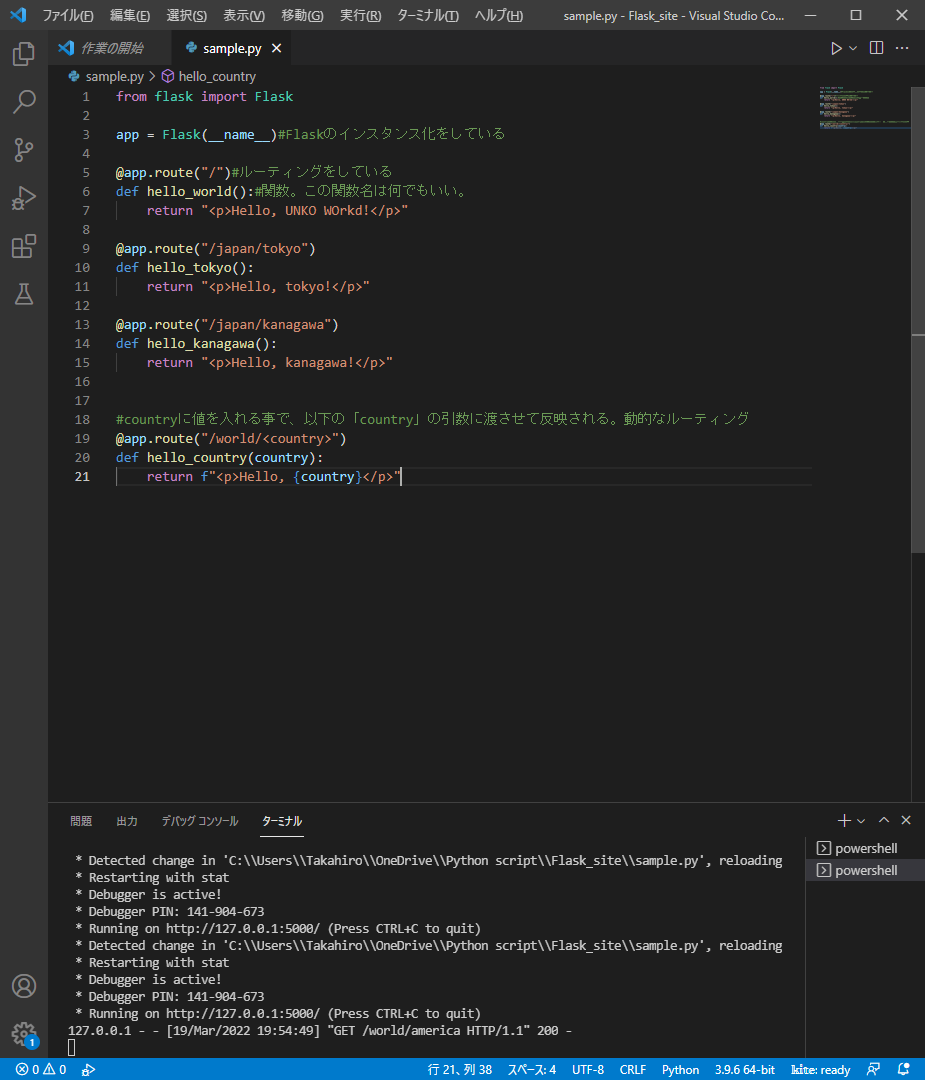Screen dimensions: 925x1080
Task: Open the Source Control view
Action: pos(24,150)
